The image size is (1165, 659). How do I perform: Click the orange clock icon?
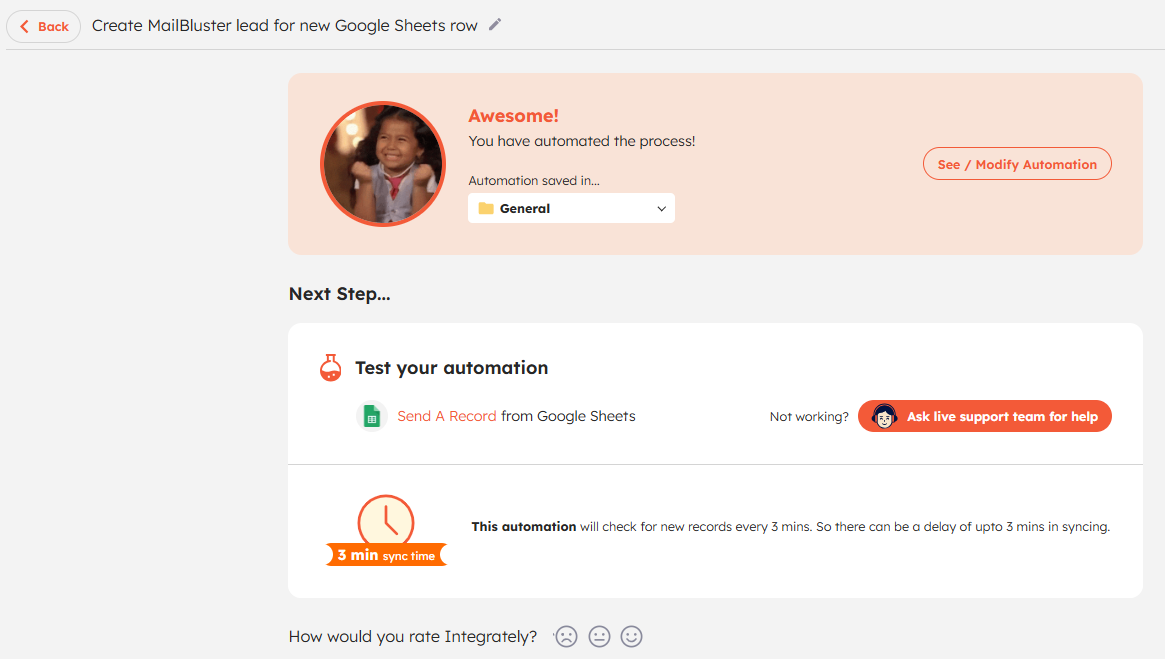pos(386,521)
